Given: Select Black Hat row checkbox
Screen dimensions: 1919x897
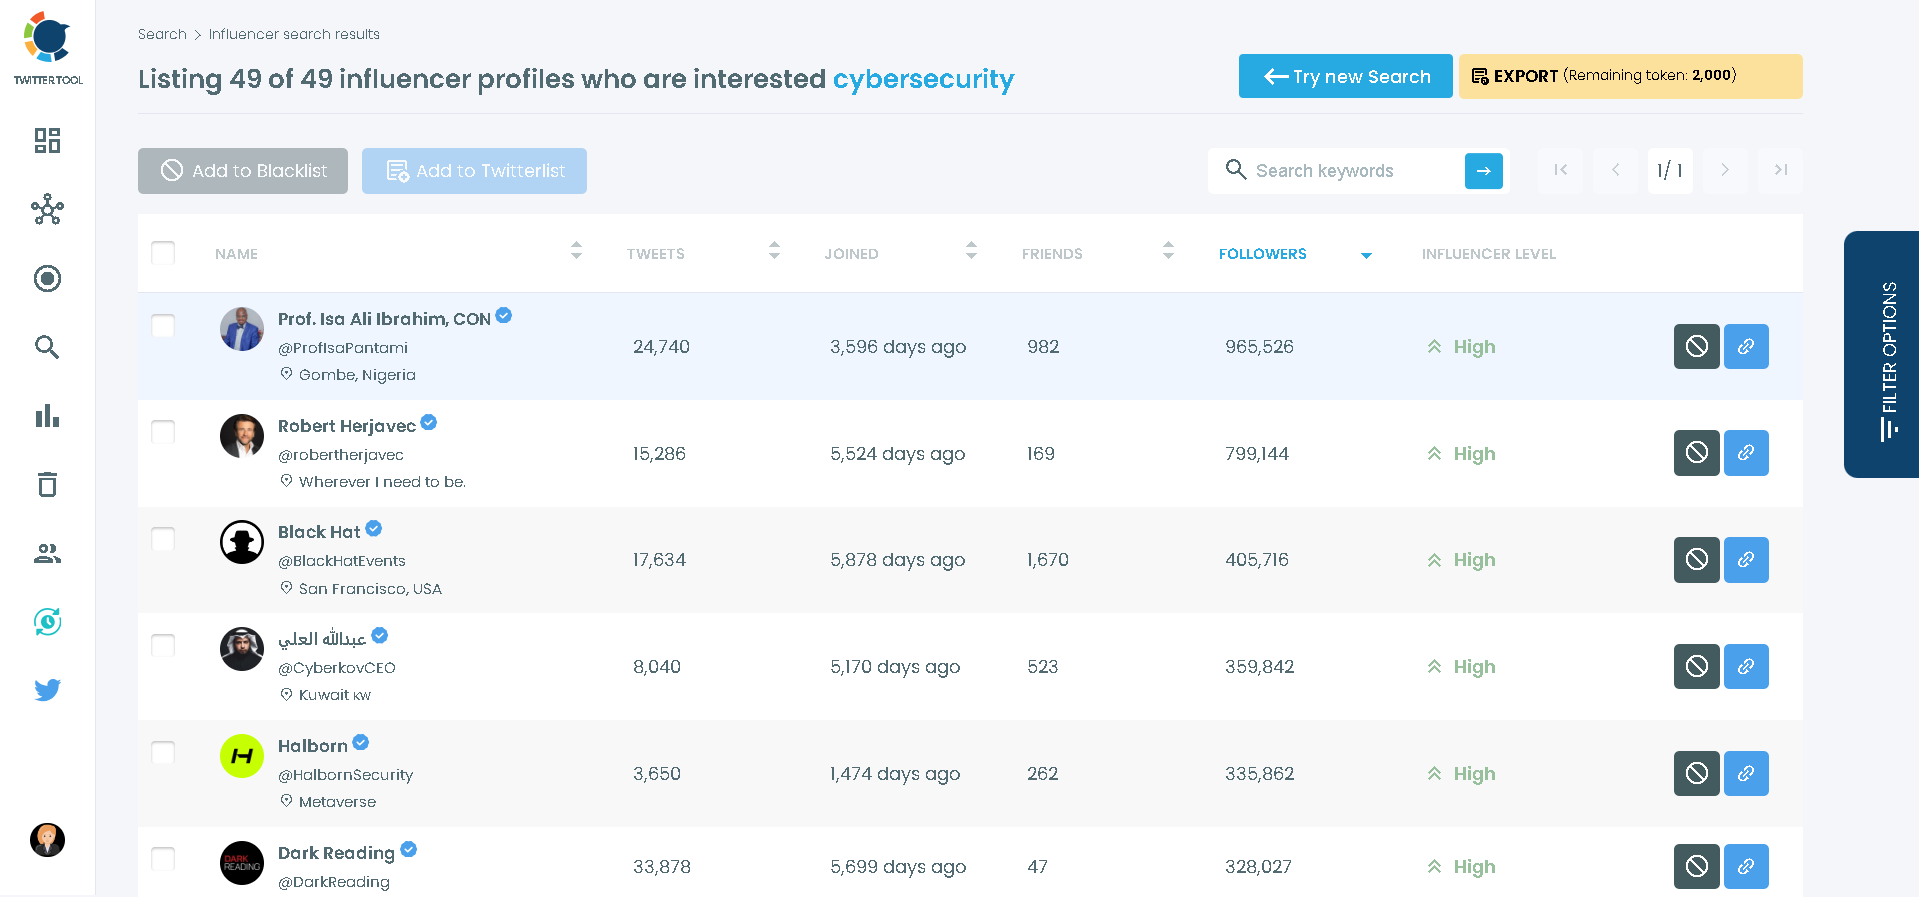Looking at the screenshot, I should (163, 539).
